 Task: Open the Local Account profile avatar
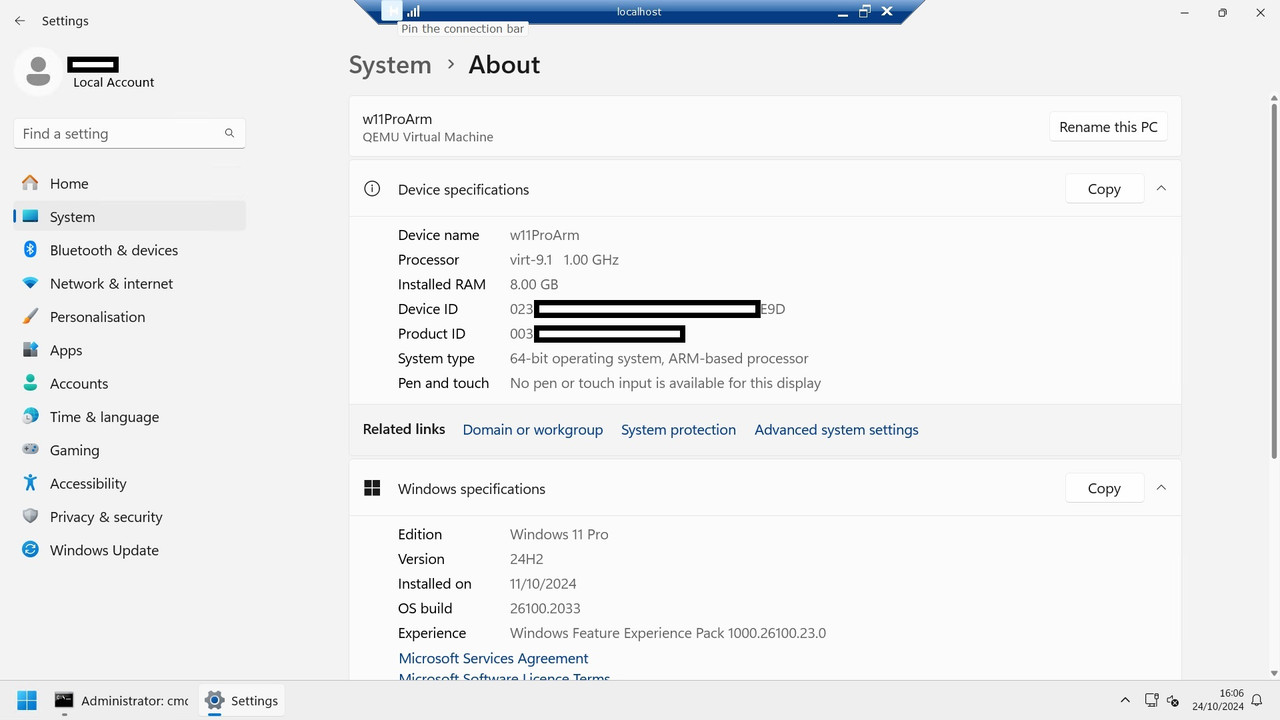coord(38,71)
